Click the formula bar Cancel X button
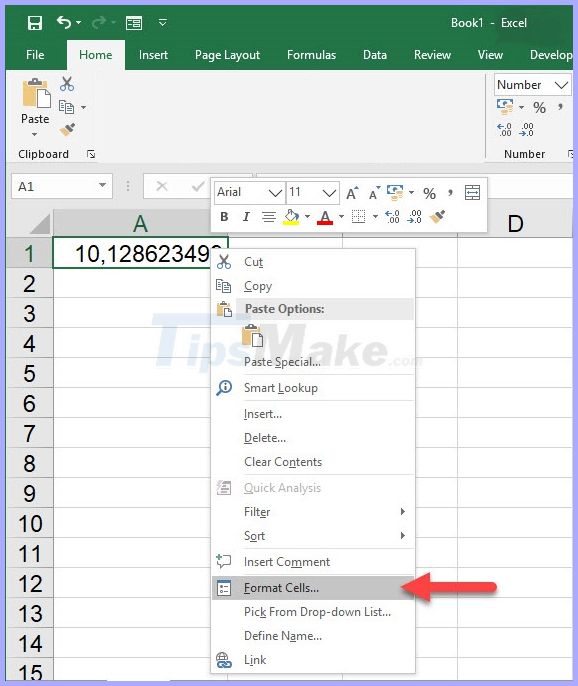 pos(162,186)
